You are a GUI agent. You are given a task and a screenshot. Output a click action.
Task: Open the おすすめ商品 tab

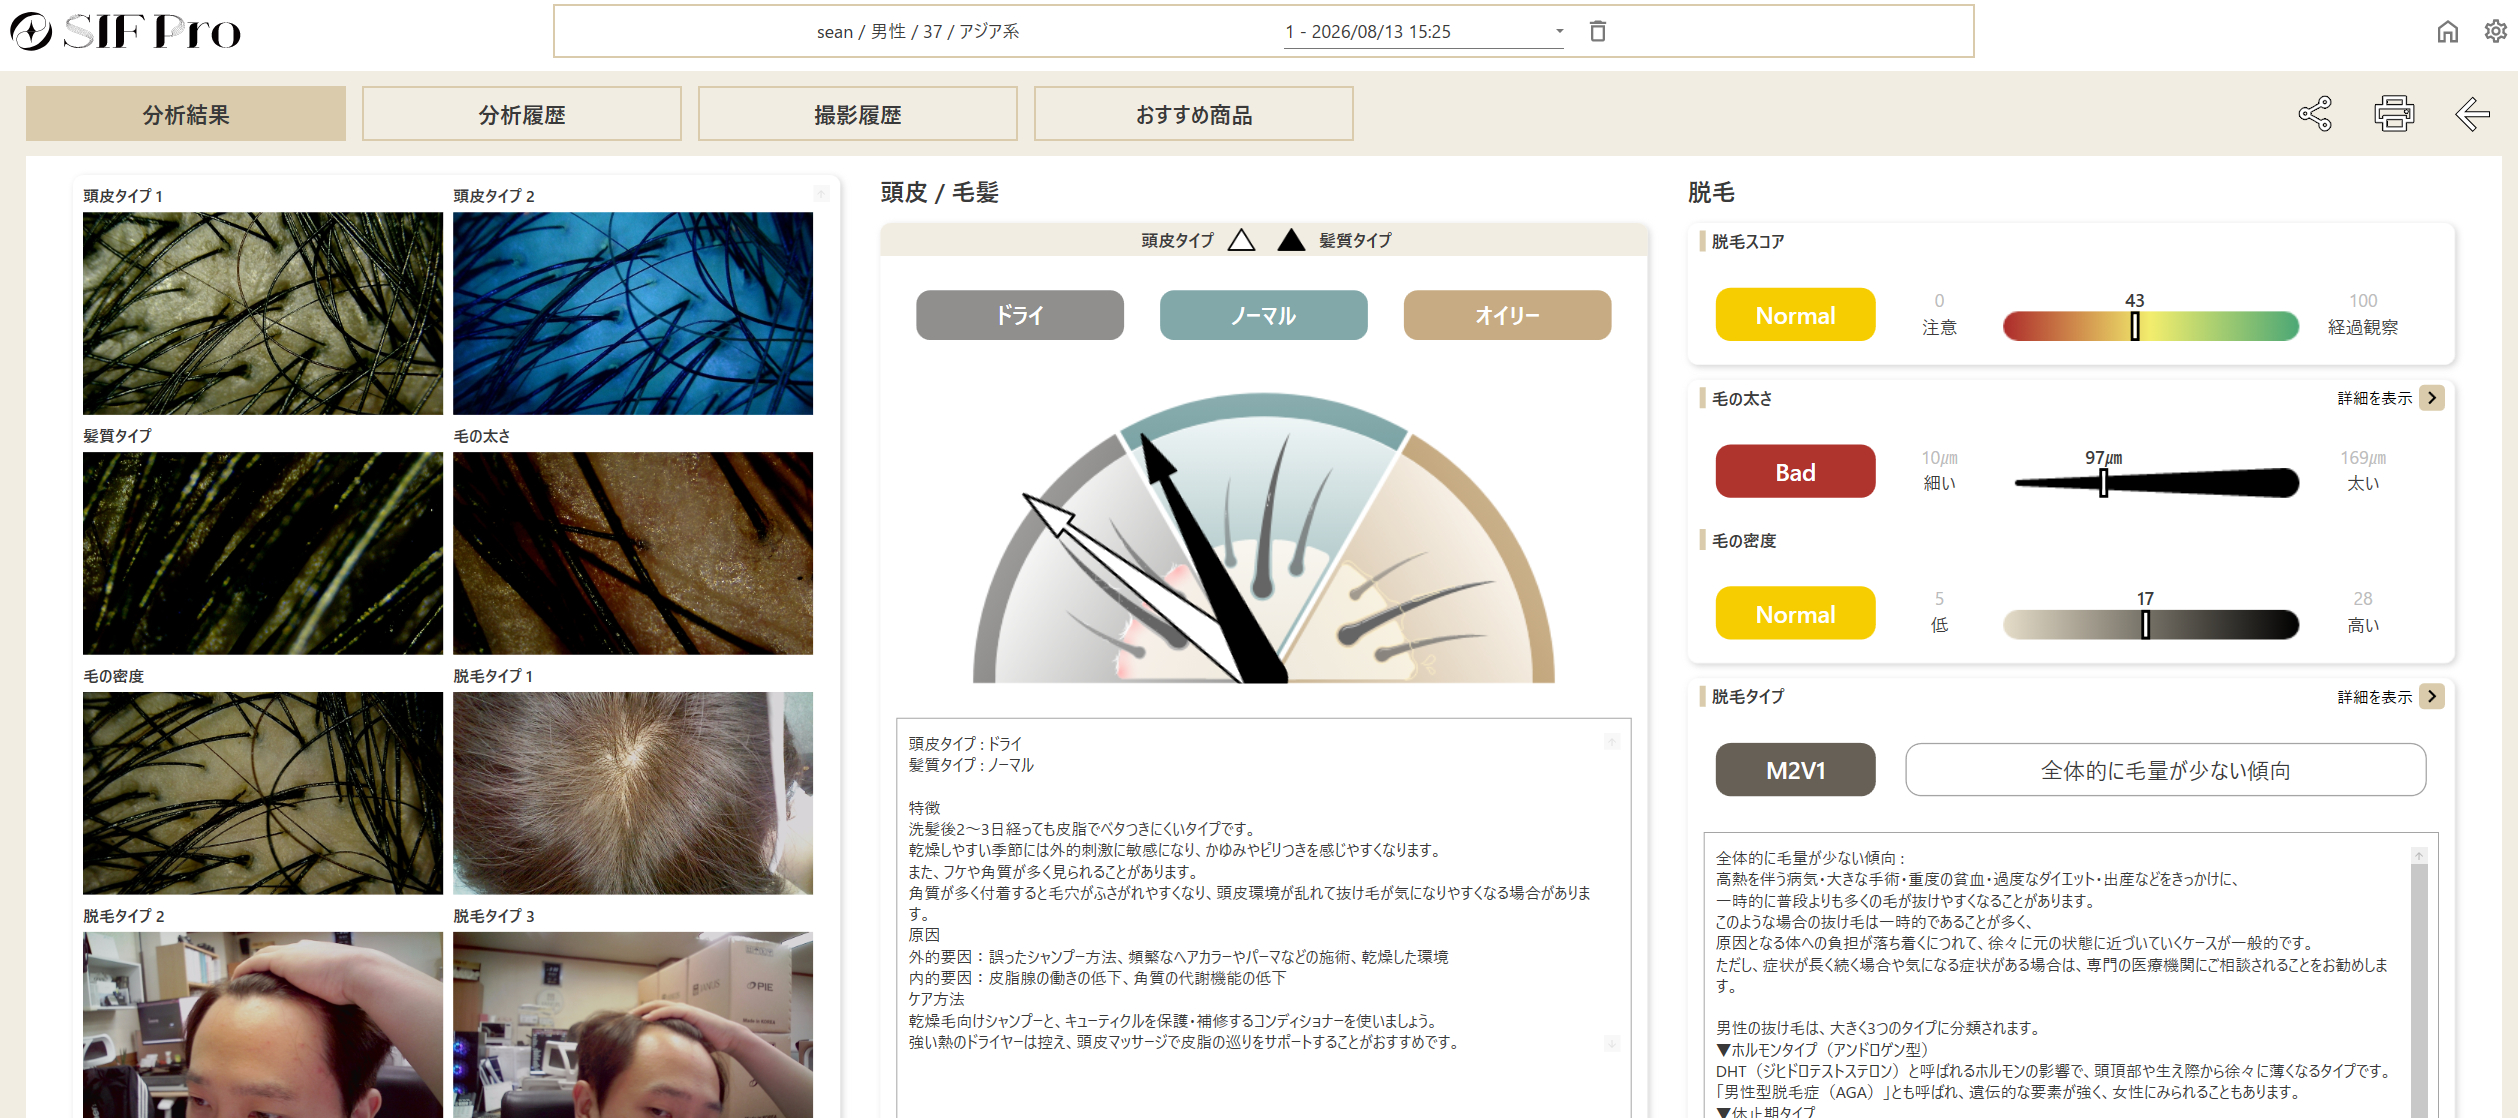coord(1194,114)
